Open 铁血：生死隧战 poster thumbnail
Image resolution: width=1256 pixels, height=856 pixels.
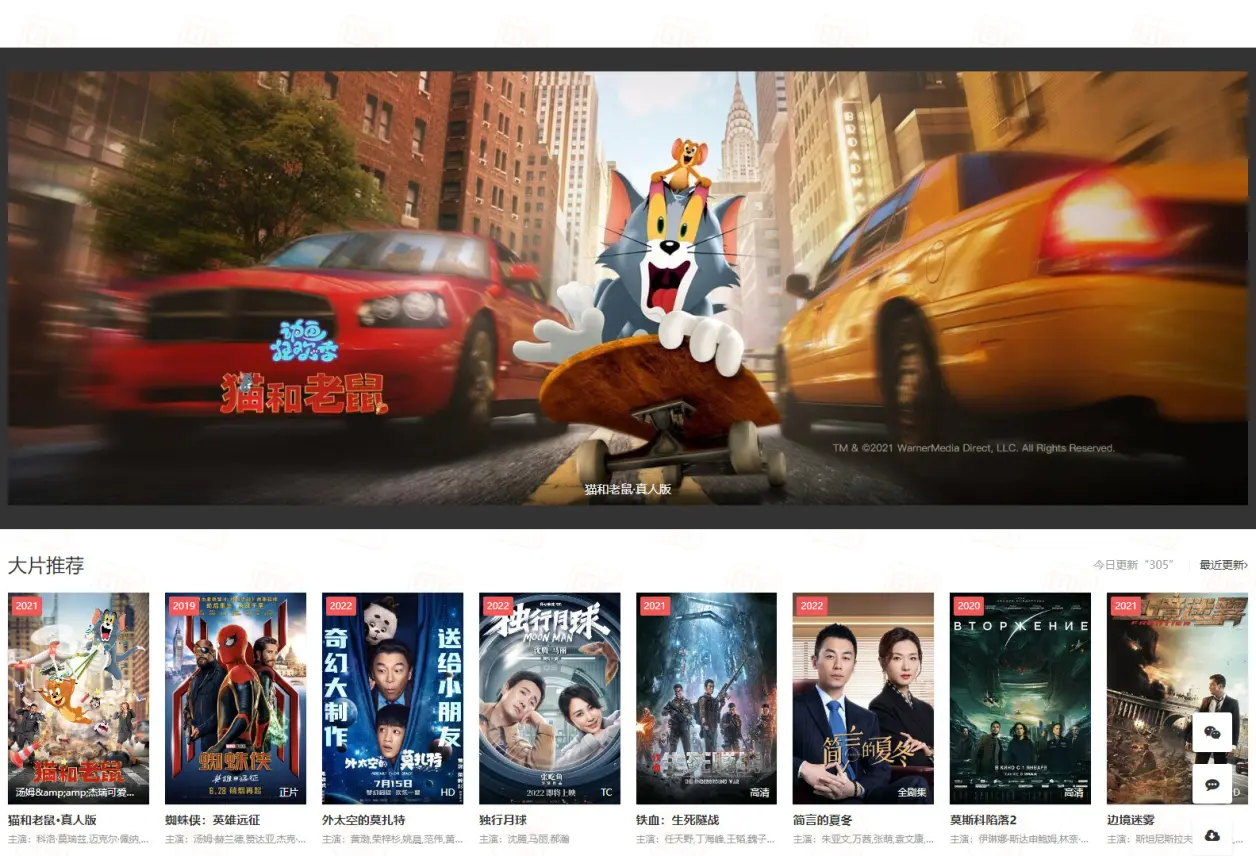pos(706,698)
